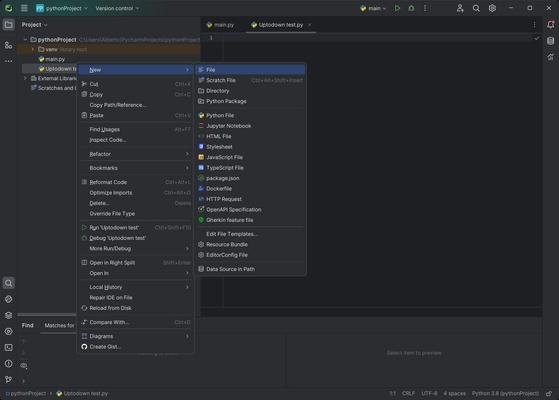Choose Run 'Uptodown test' menu entry
The image size is (559, 400).
click(135, 227)
